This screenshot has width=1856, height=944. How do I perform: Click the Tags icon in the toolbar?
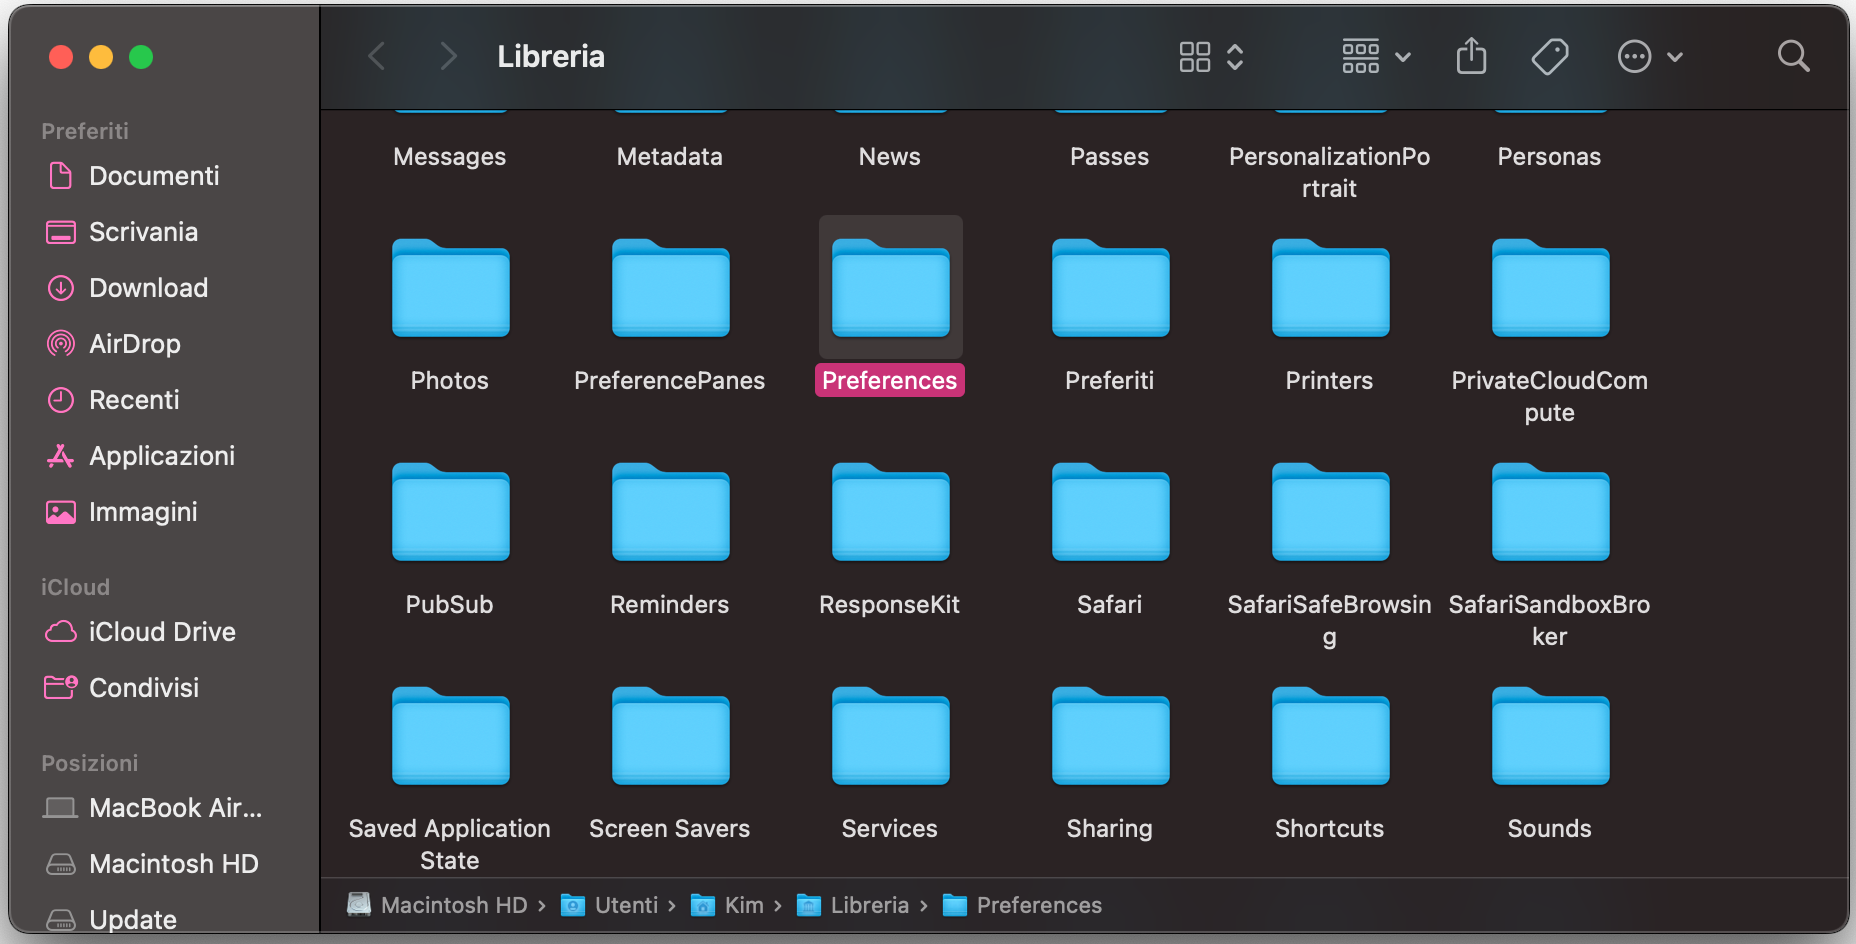[1550, 56]
